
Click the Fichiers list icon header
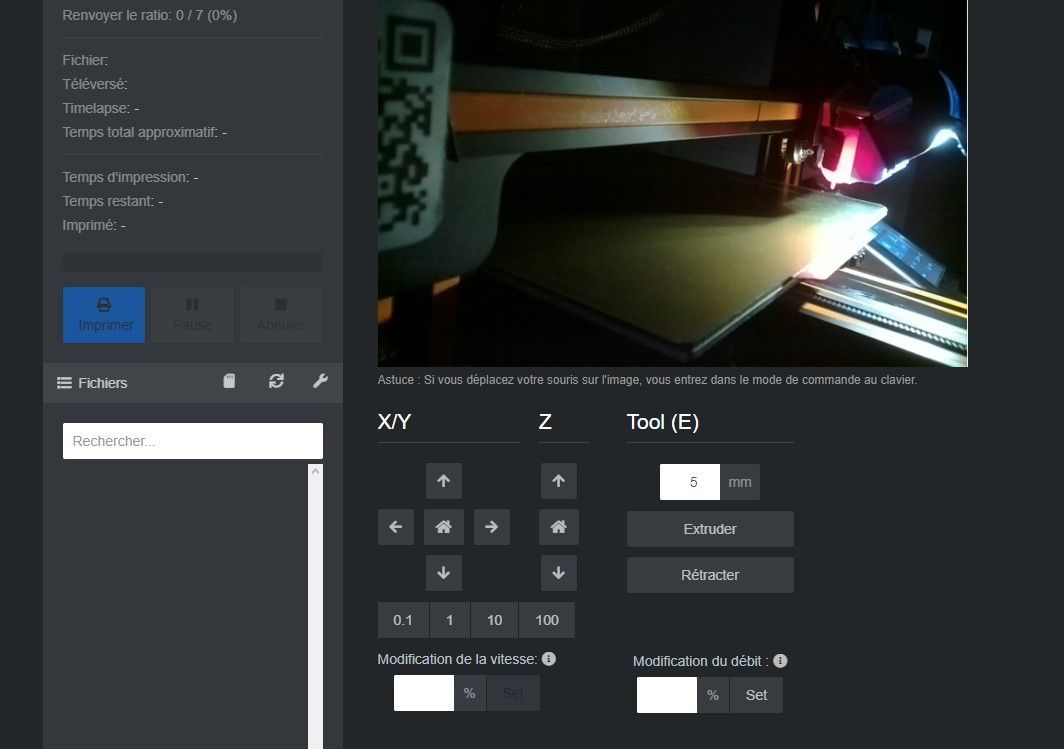[64, 383]
